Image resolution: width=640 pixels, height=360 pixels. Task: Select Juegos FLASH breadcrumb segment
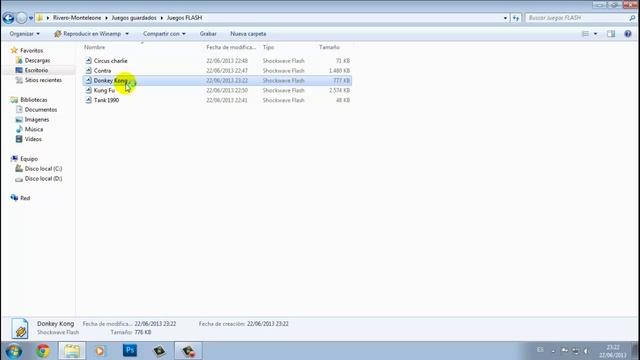[184, 18]
